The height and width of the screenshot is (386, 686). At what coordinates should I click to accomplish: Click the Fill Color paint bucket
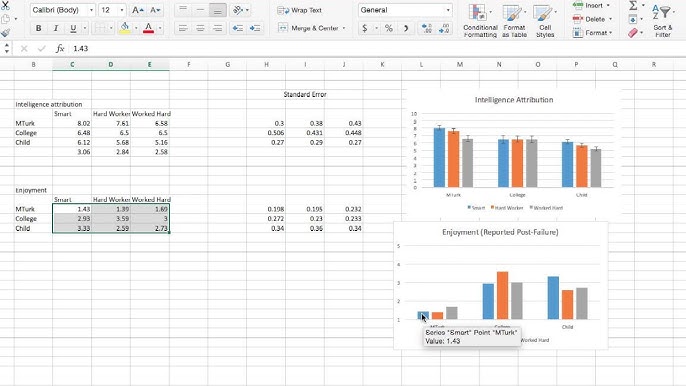pyautogui.click(x=125, y=28)
